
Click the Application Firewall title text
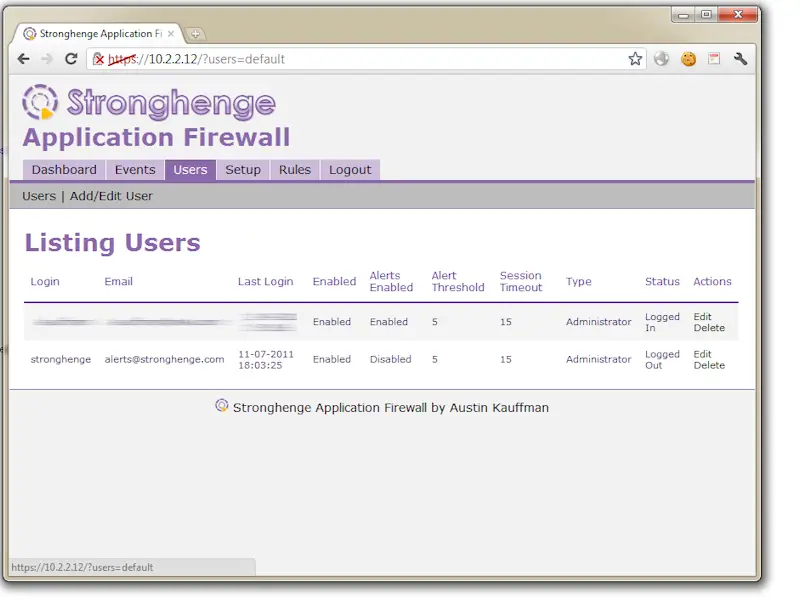[x=157, y=138]
